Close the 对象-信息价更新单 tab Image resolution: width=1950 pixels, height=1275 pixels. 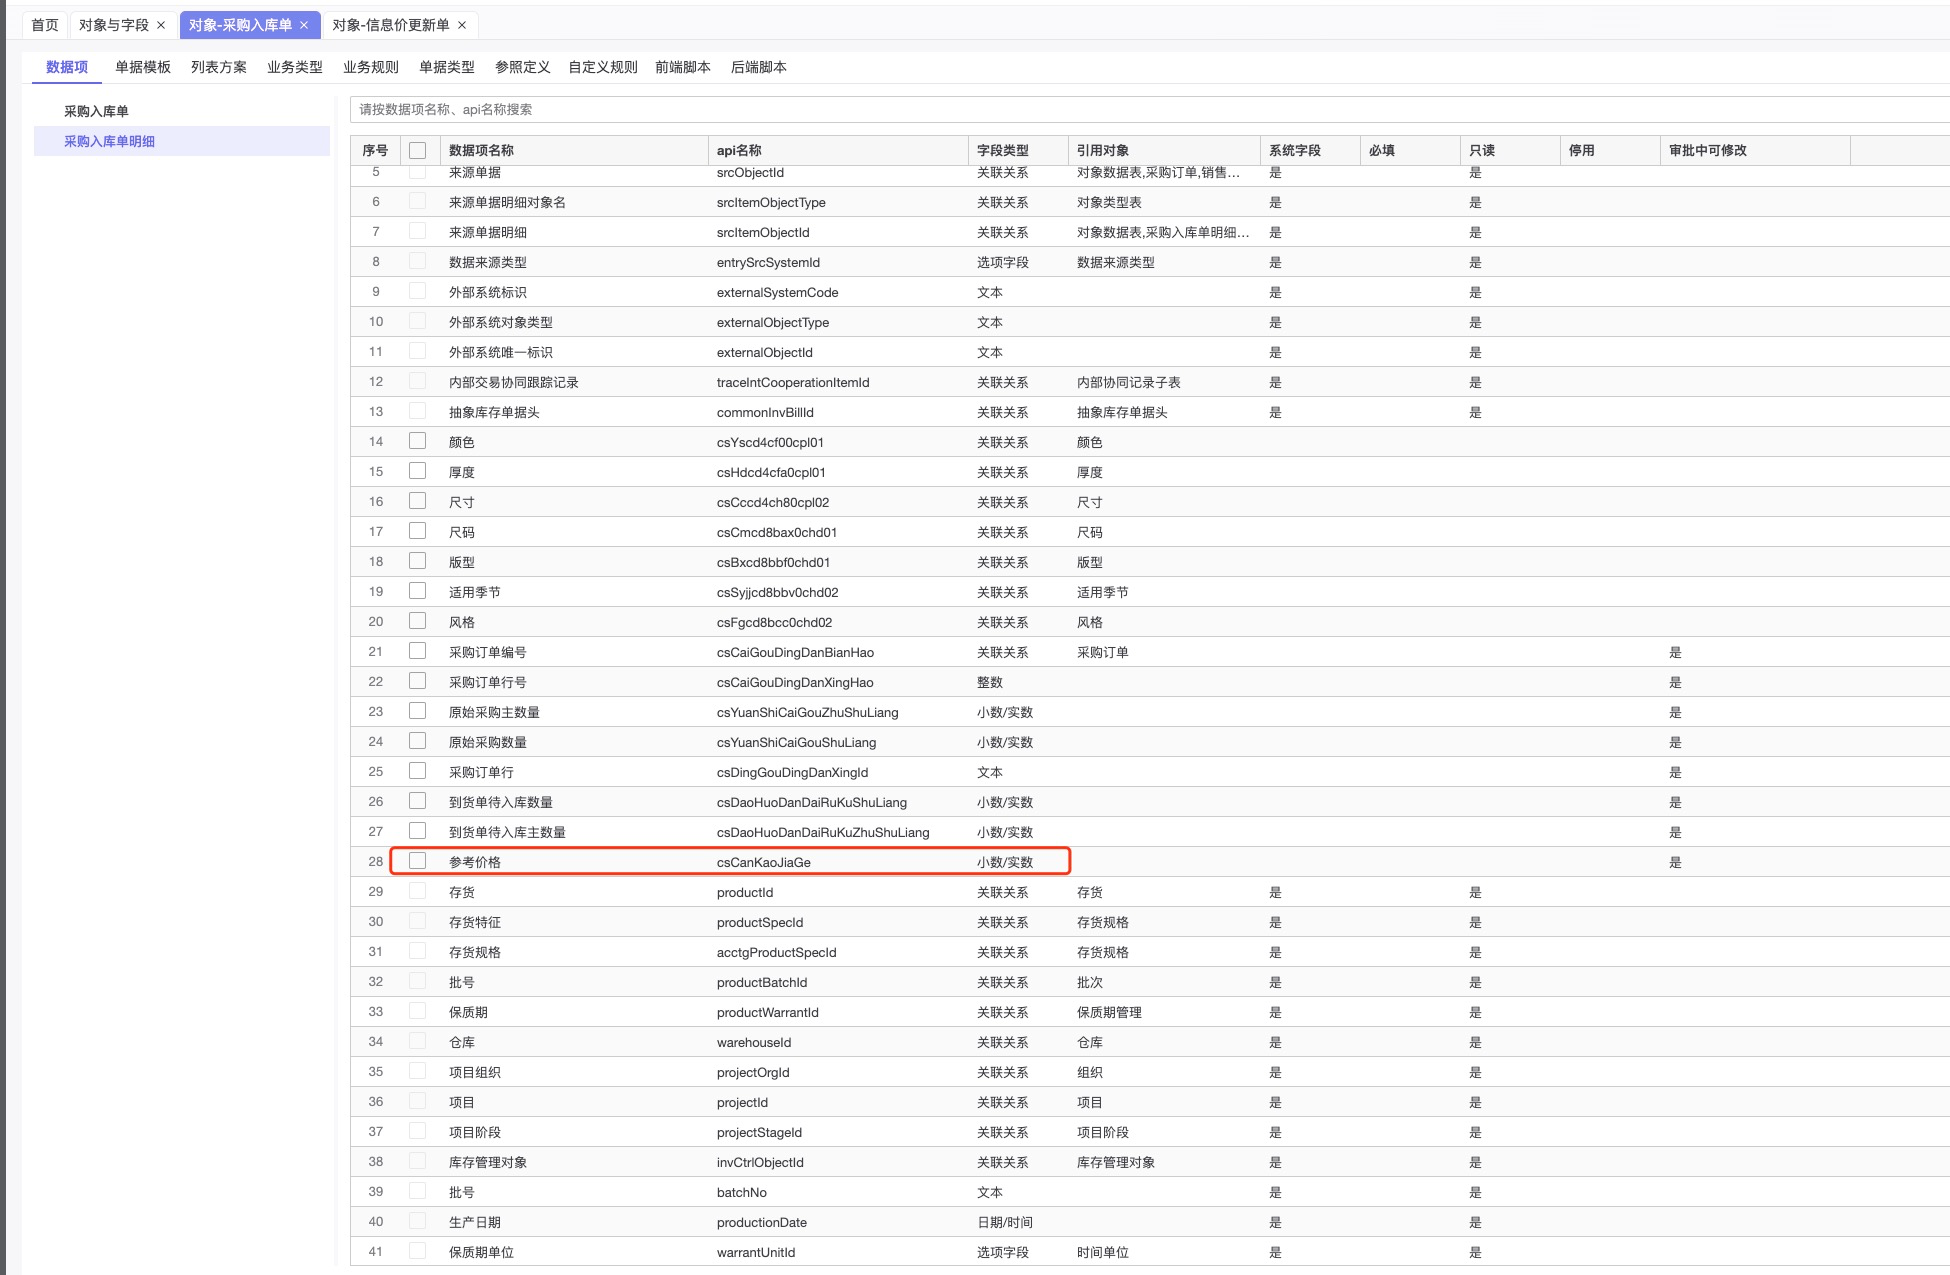pyautogui.click(x=462, y=25)
